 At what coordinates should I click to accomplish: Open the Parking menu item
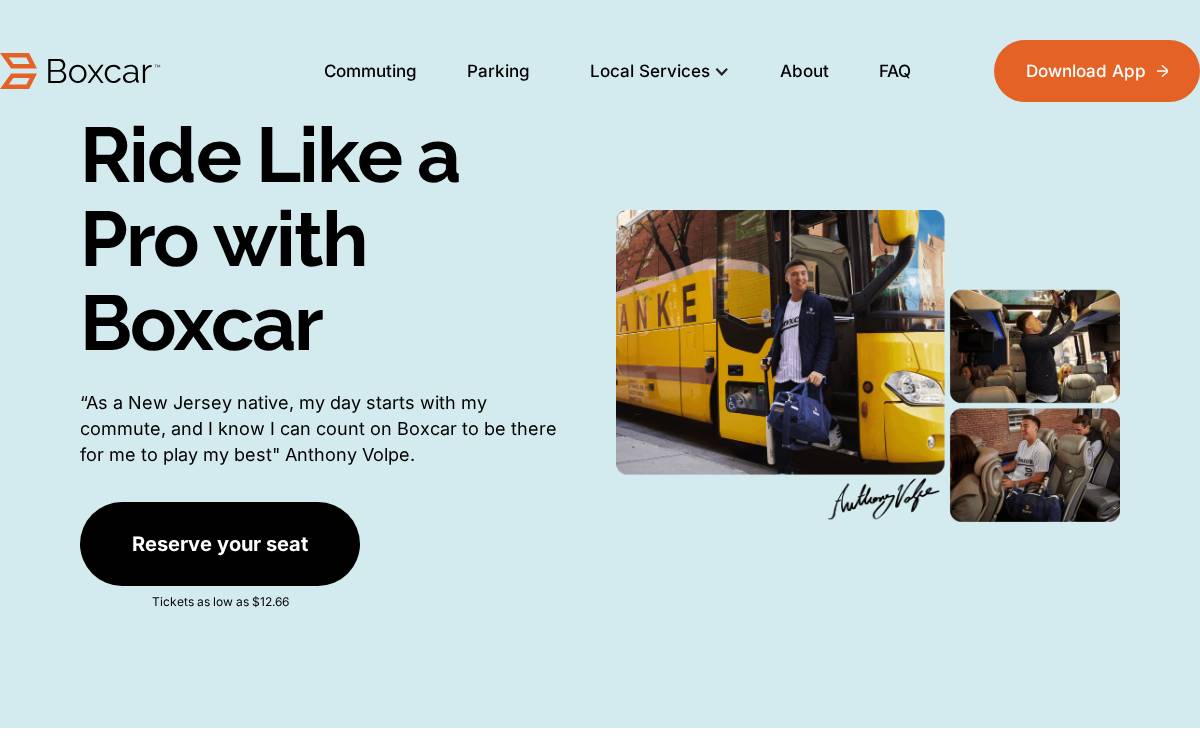click(498, 71)
